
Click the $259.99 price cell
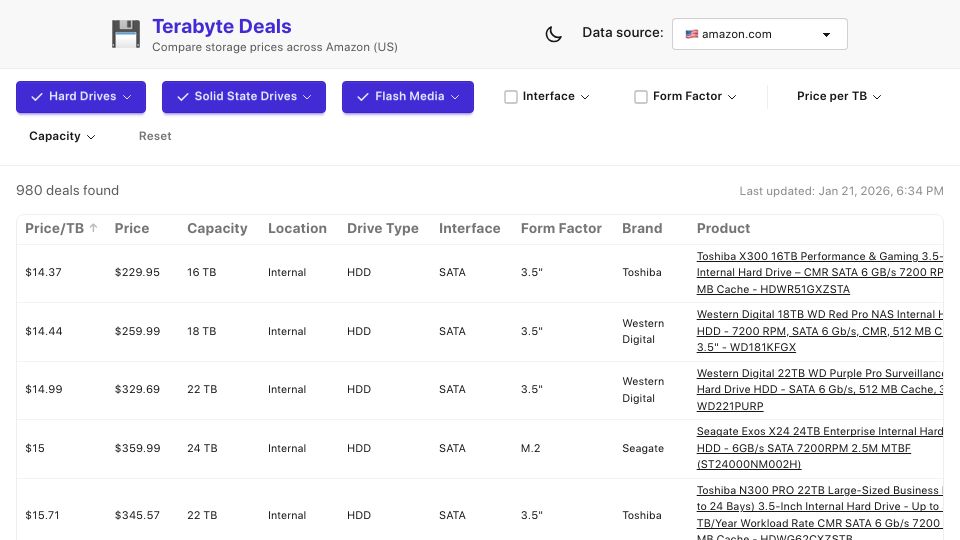(x=137, y=331)
